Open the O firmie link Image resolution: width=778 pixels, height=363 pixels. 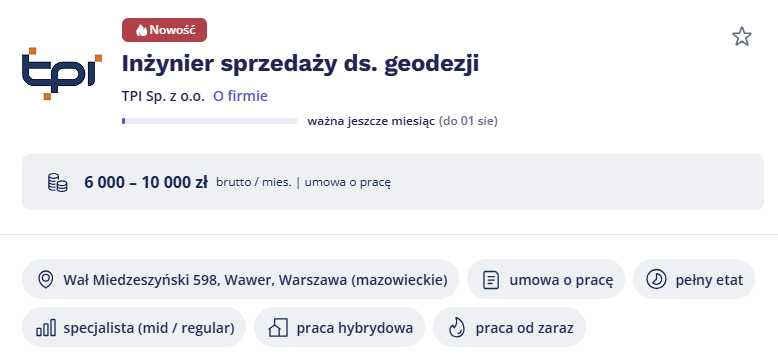coord(240,96)
